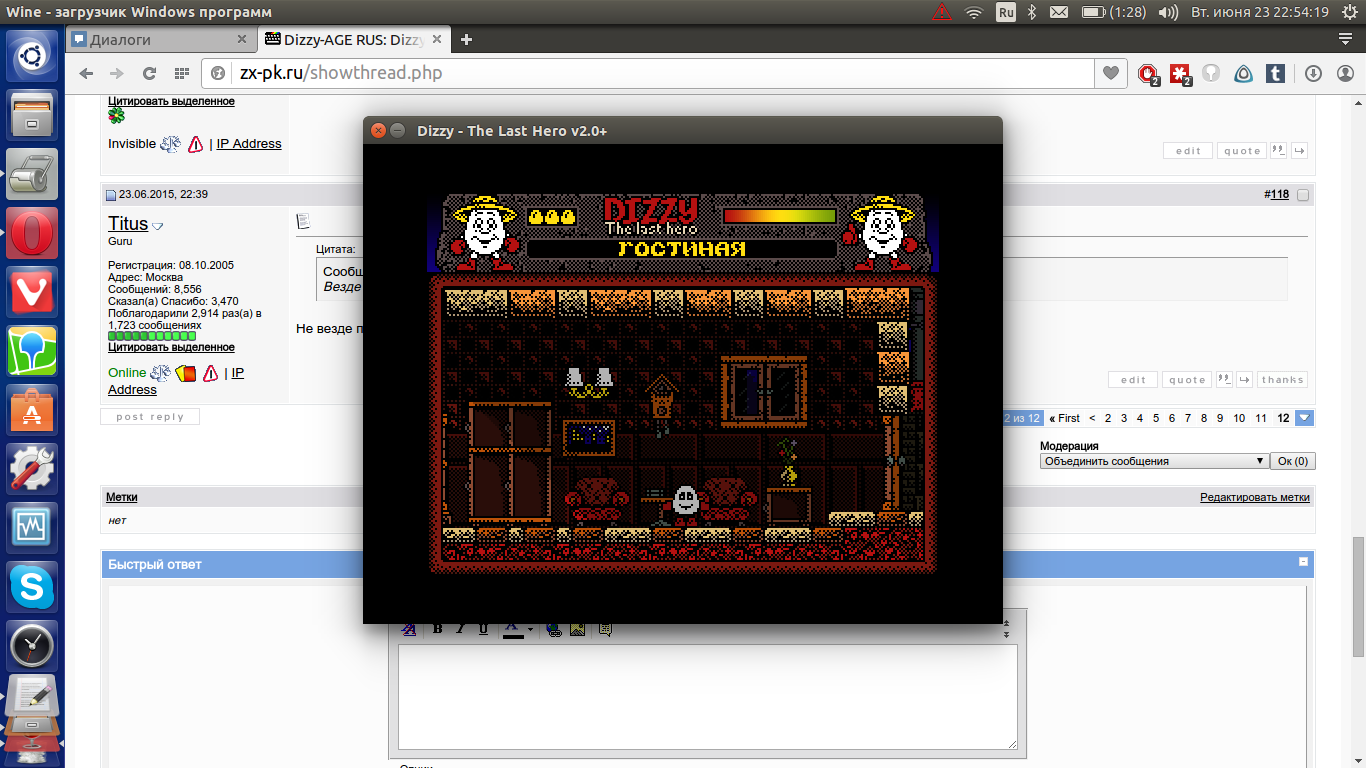Open Skype from the launcher
This screenshot has width=1366, height=768.
32,586
